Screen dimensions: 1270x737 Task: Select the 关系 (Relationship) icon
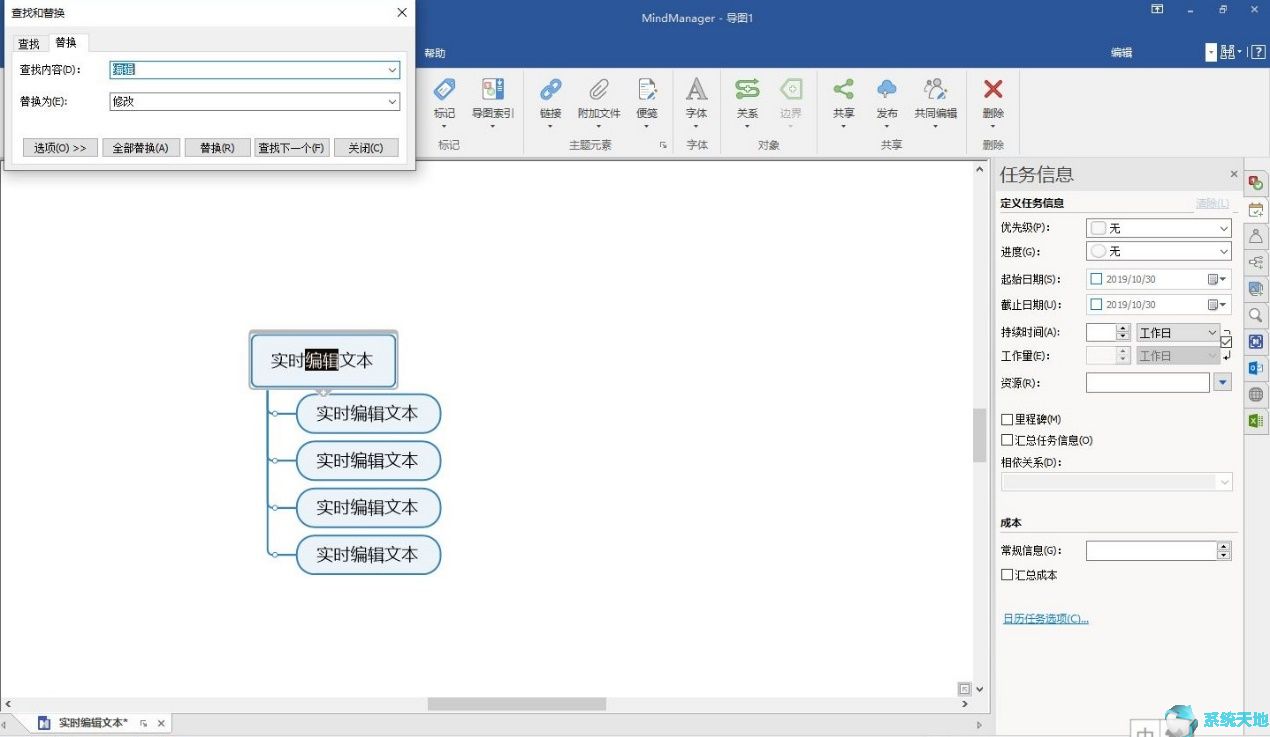click(747, 89)
